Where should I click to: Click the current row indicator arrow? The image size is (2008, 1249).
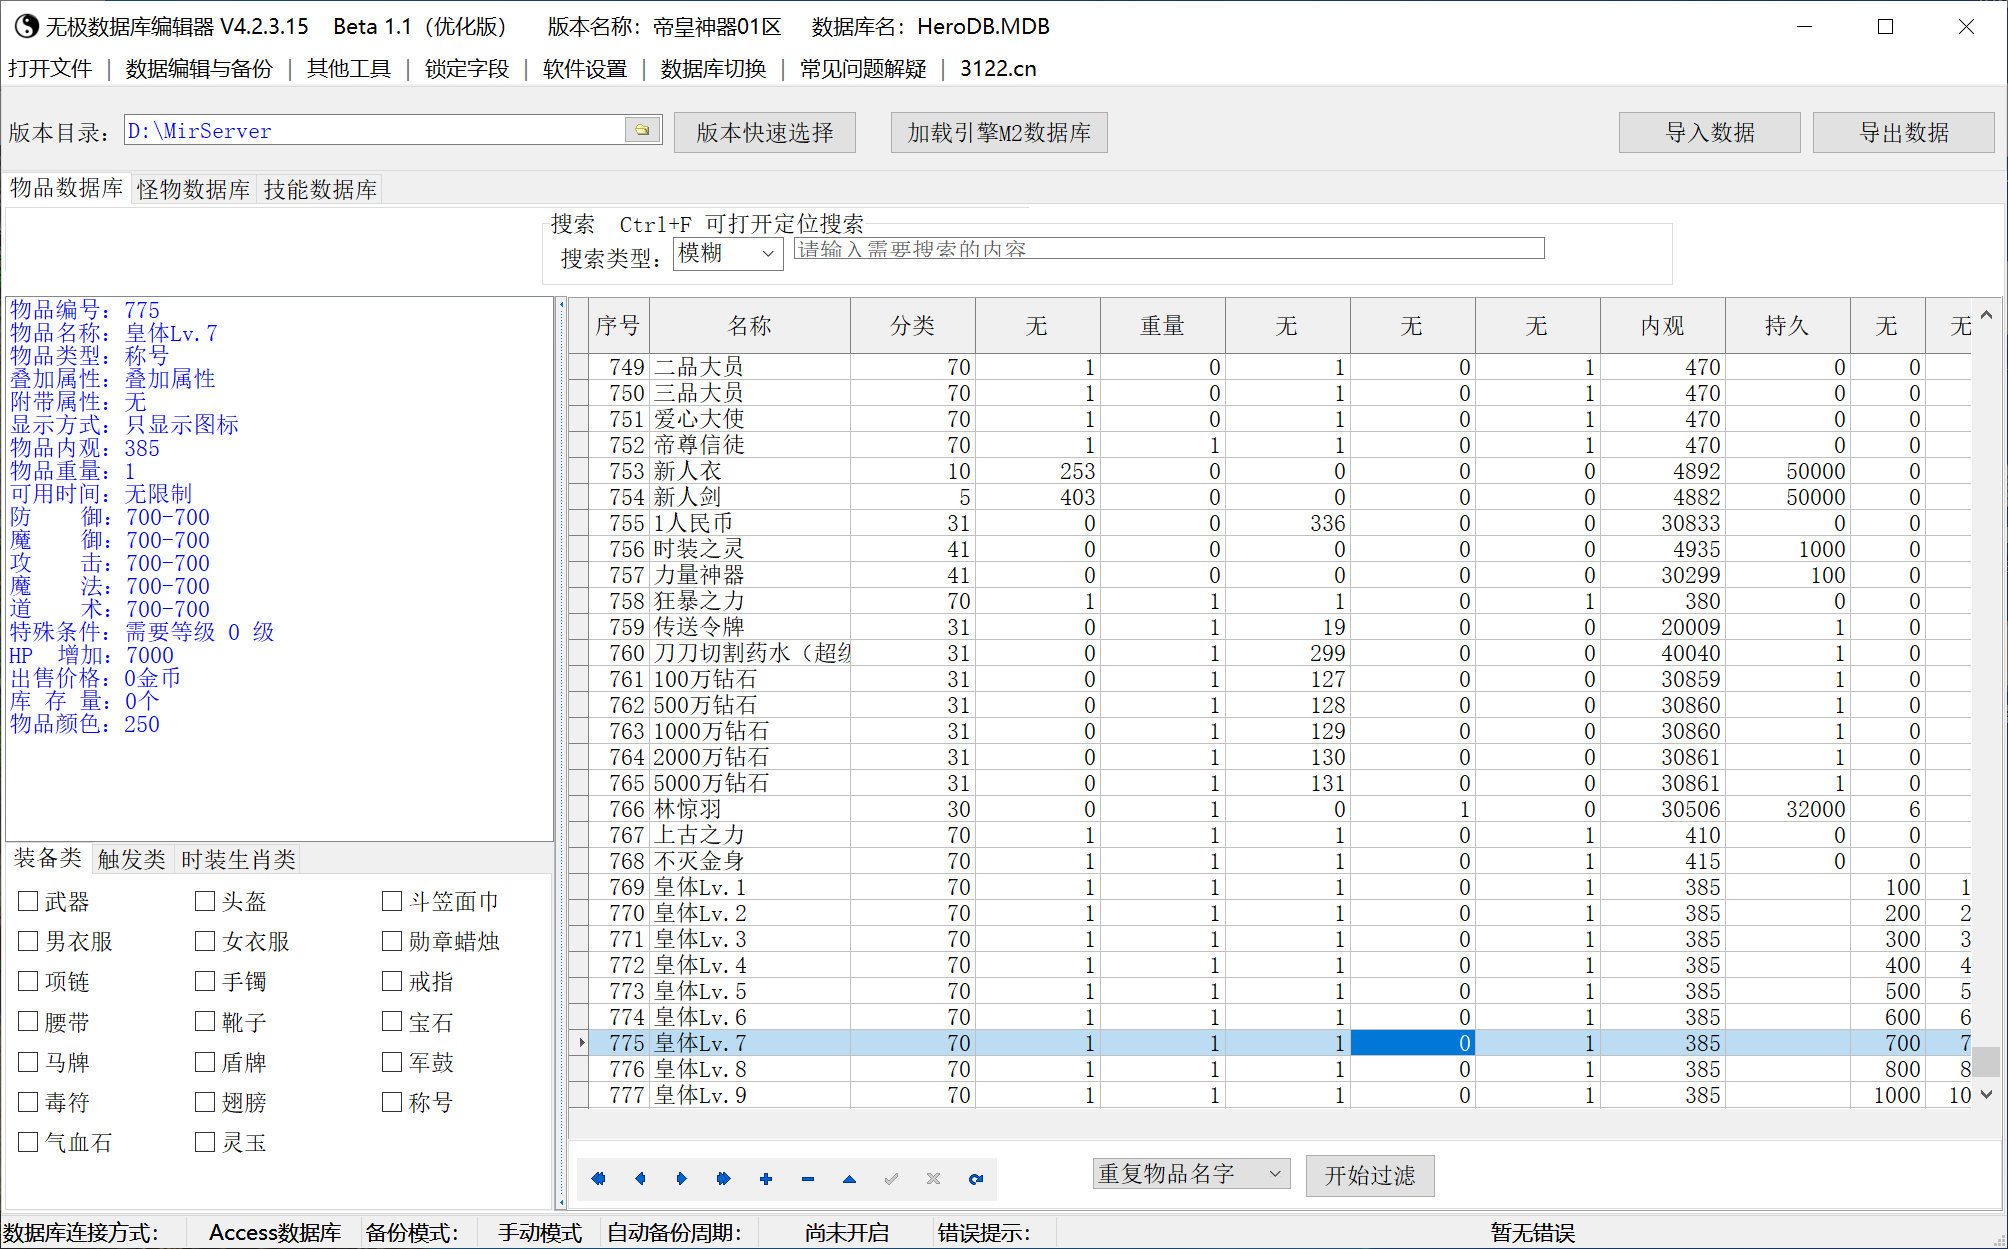(x=581, y=1043)
